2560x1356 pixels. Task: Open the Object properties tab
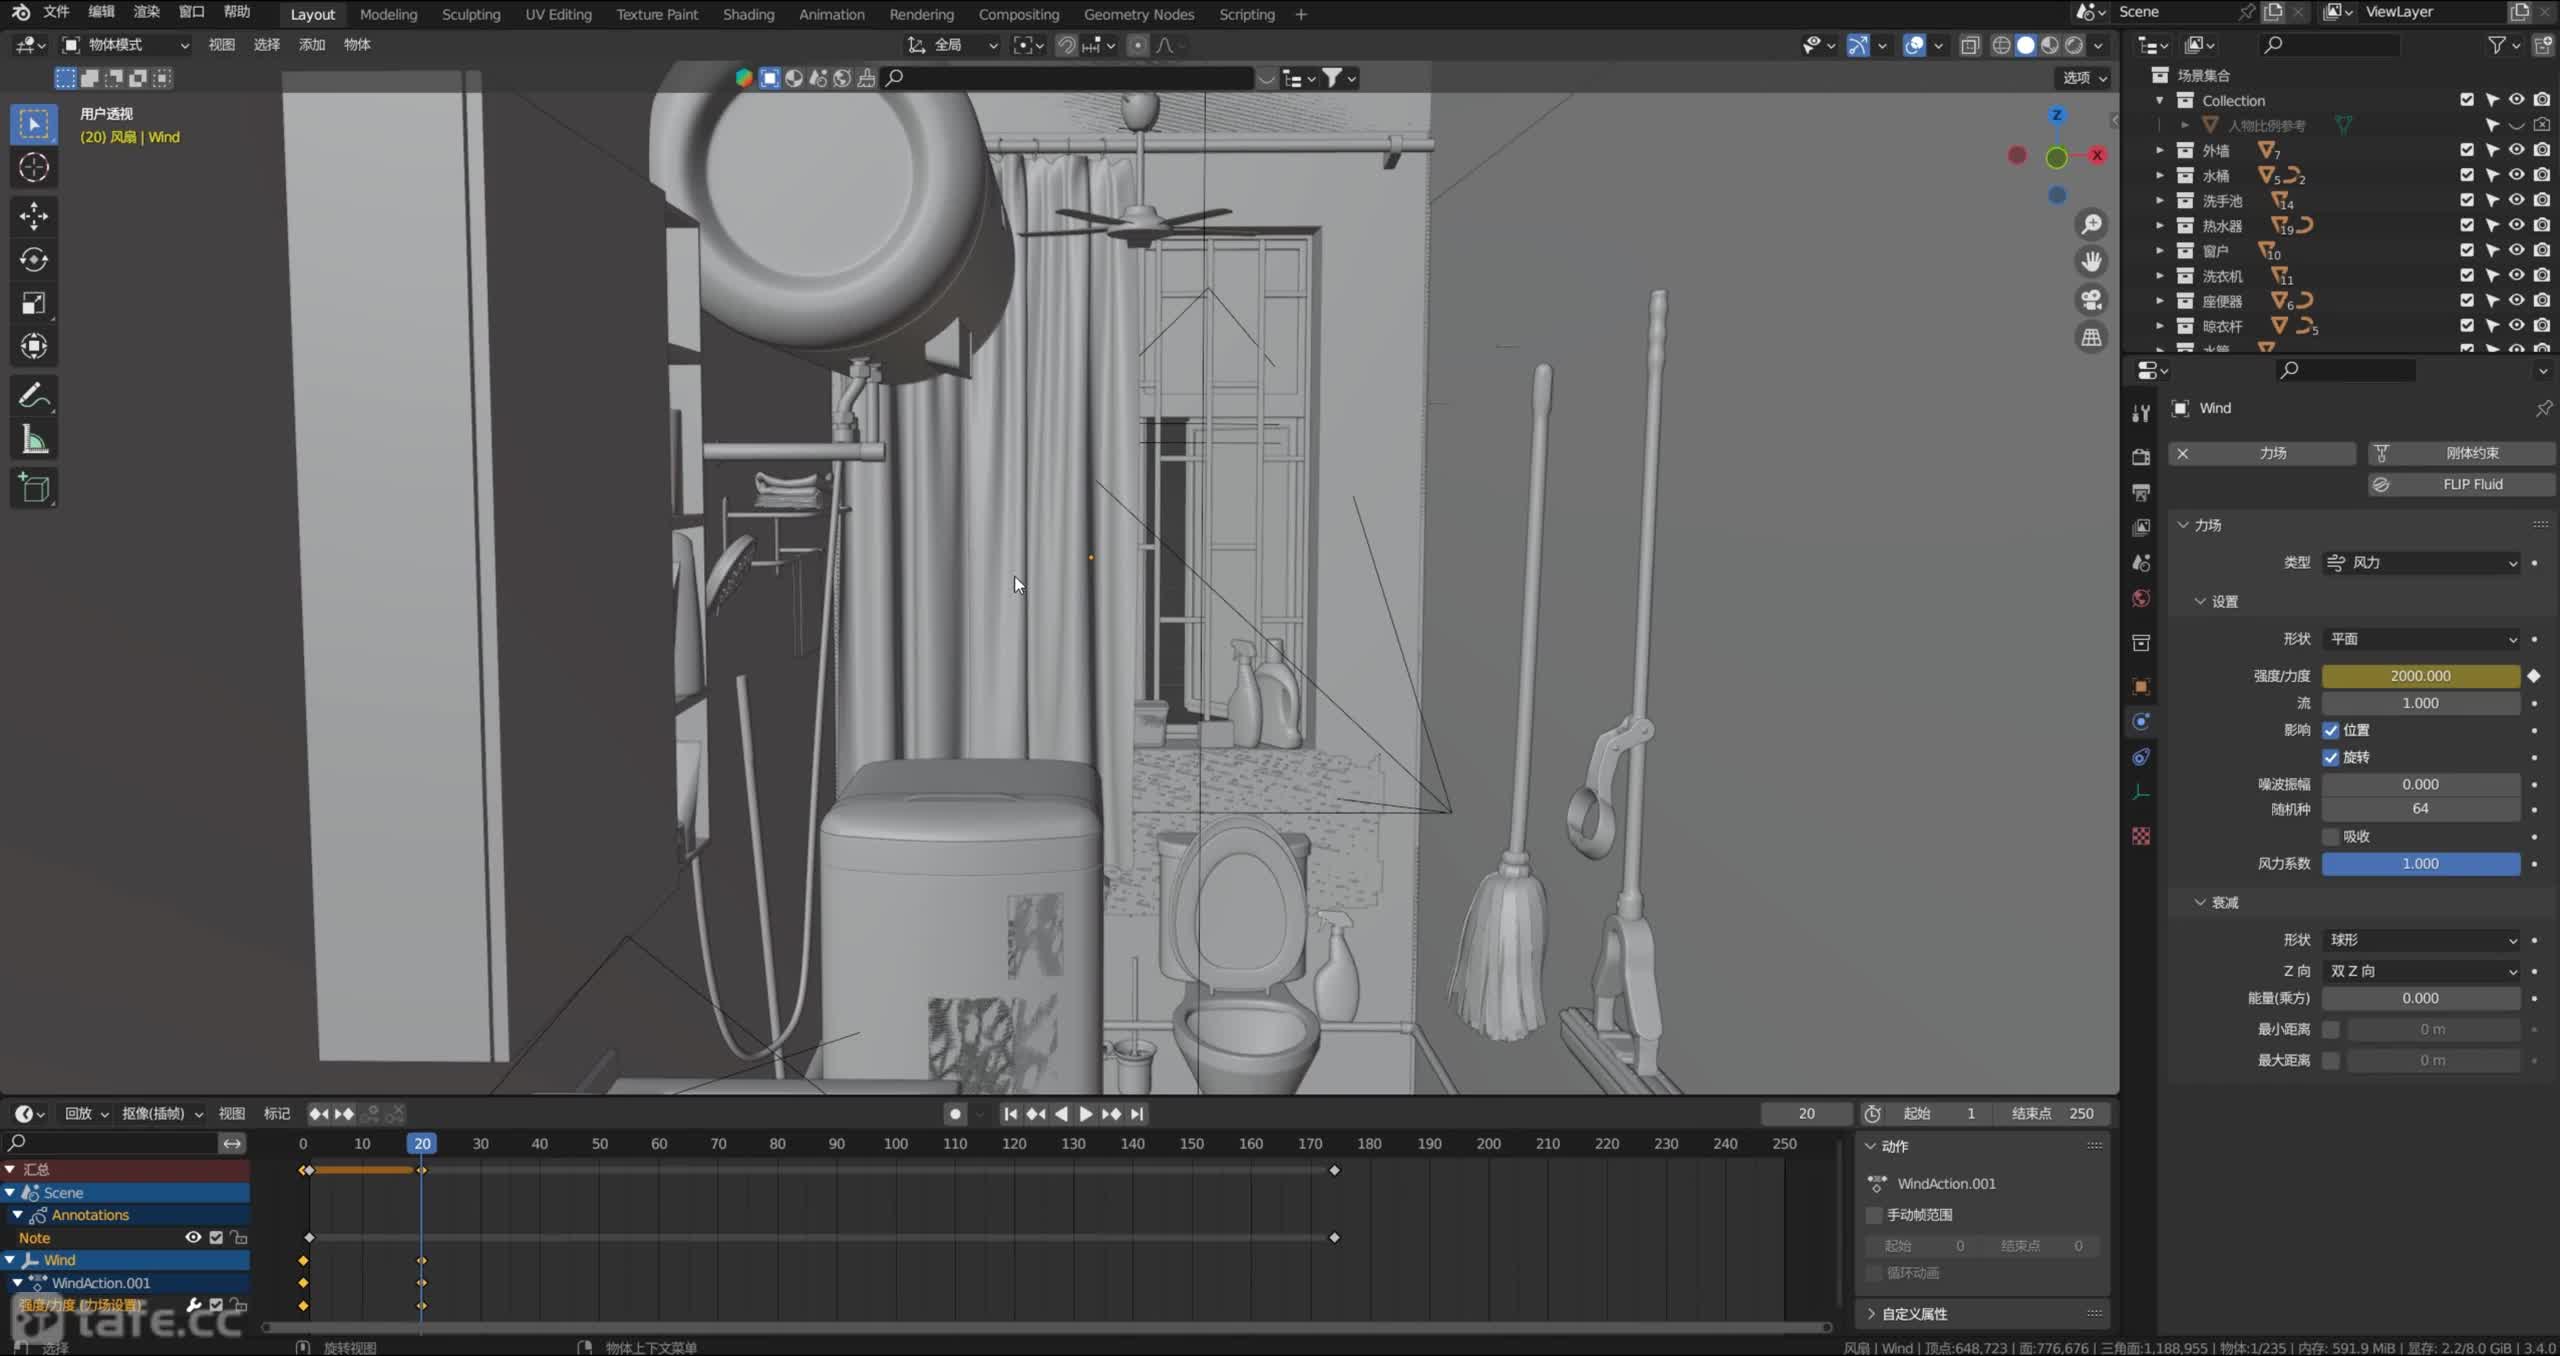2141,686
